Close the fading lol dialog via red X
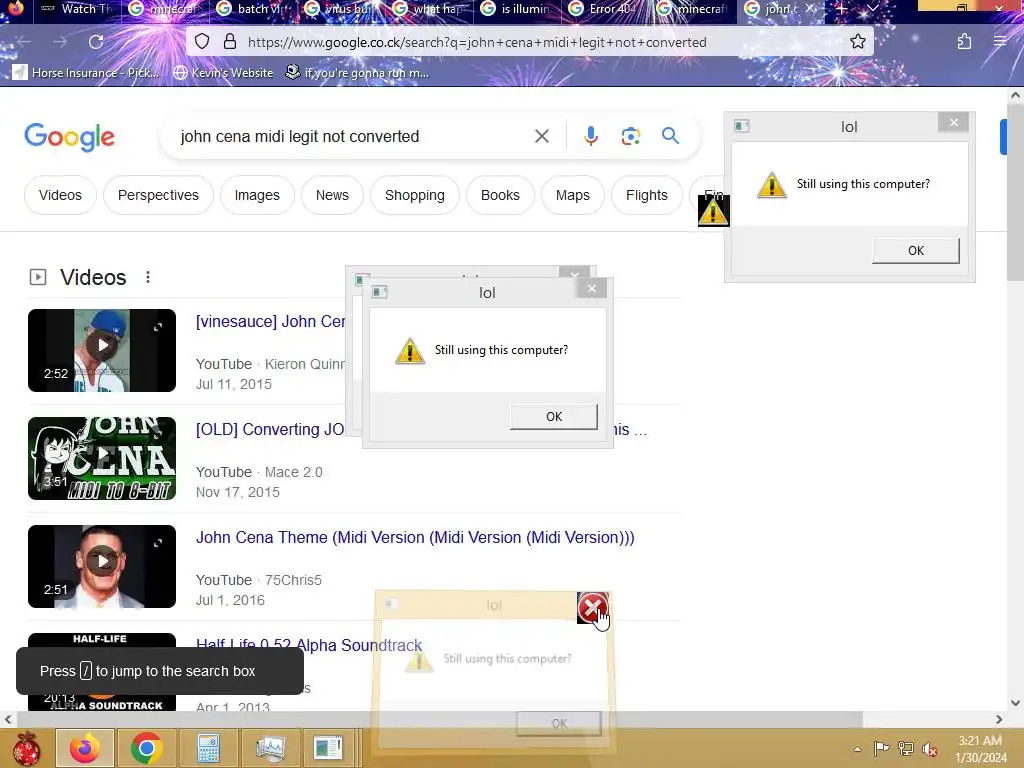 tap(592, 608)
